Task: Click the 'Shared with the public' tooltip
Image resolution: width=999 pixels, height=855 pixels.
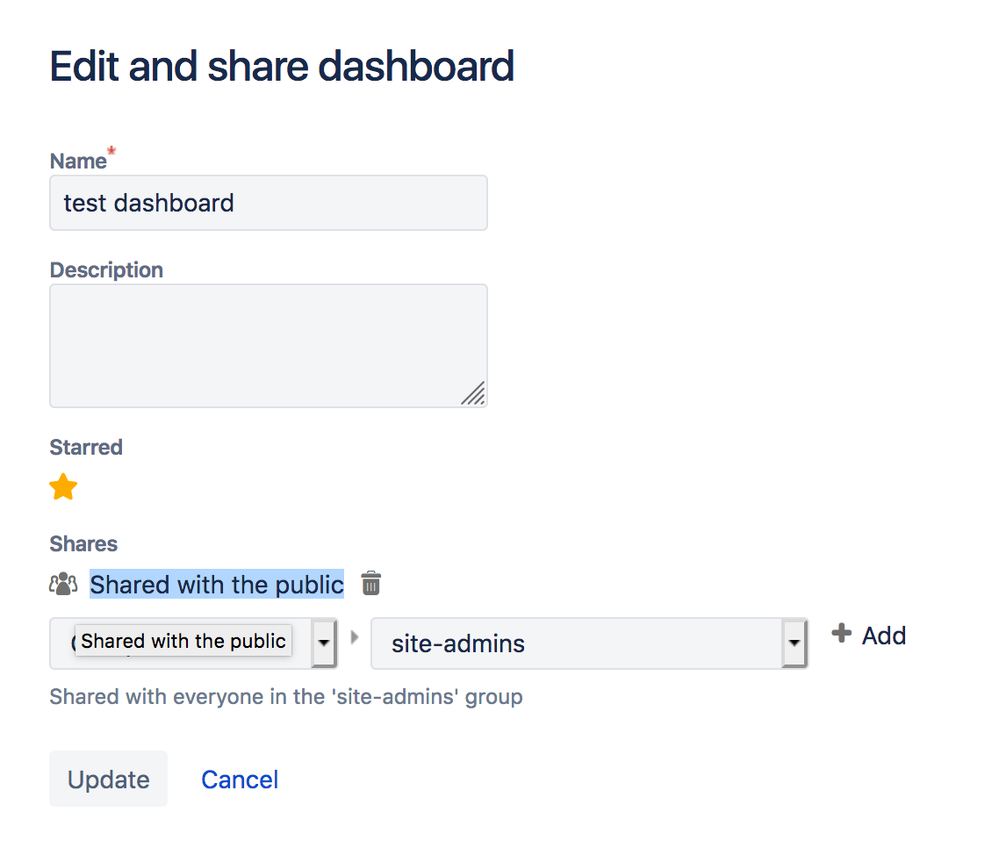Action: [x=183, y=641]
